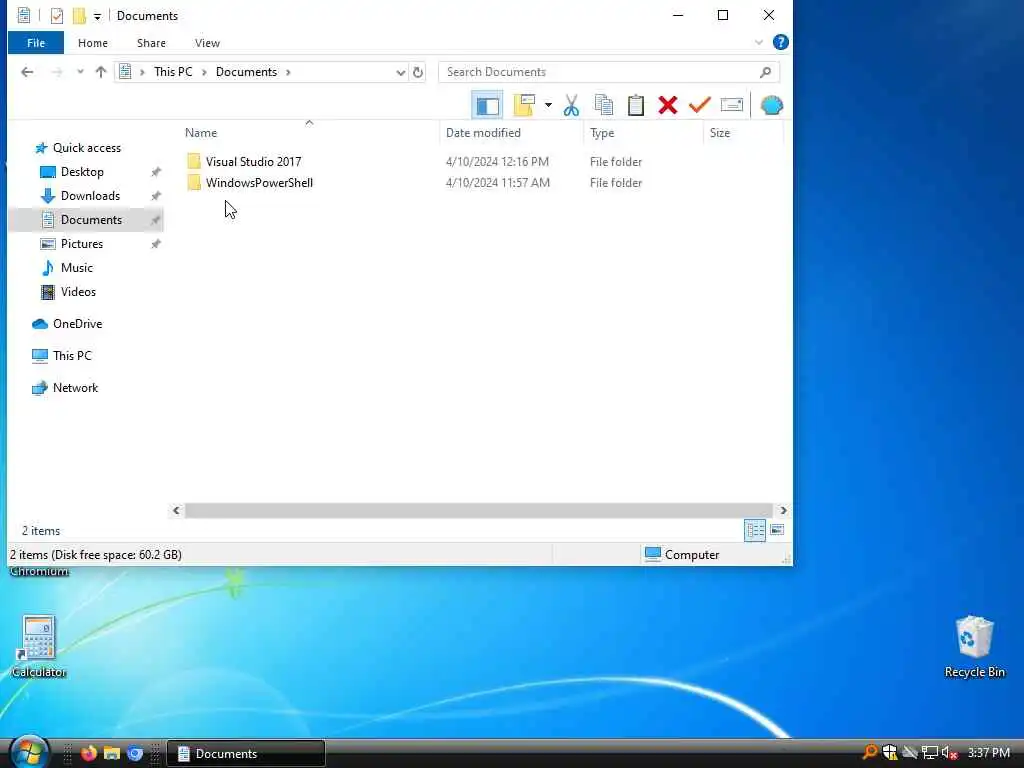Open the Recycle Bin on desktop

pyautogui.click(x=974, y=647)
